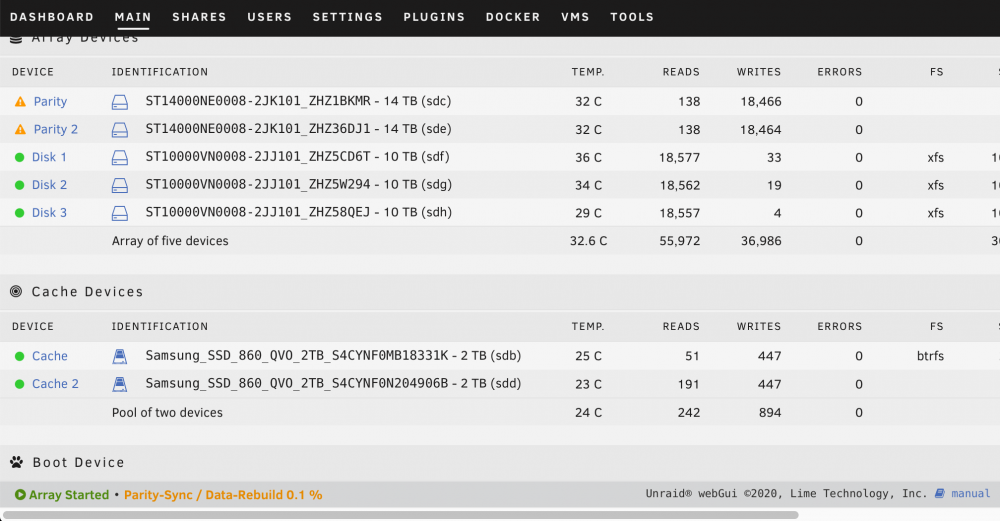1000x521 pixels.
Task: Click the hard drive icon for sdc
Action: click(x=120, y=102)
